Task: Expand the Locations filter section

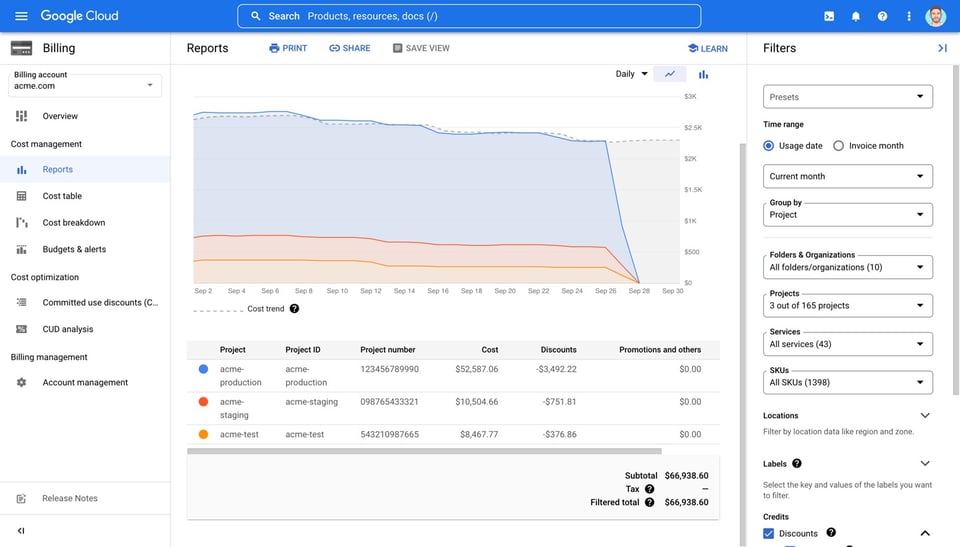Action: pos(924,415)
